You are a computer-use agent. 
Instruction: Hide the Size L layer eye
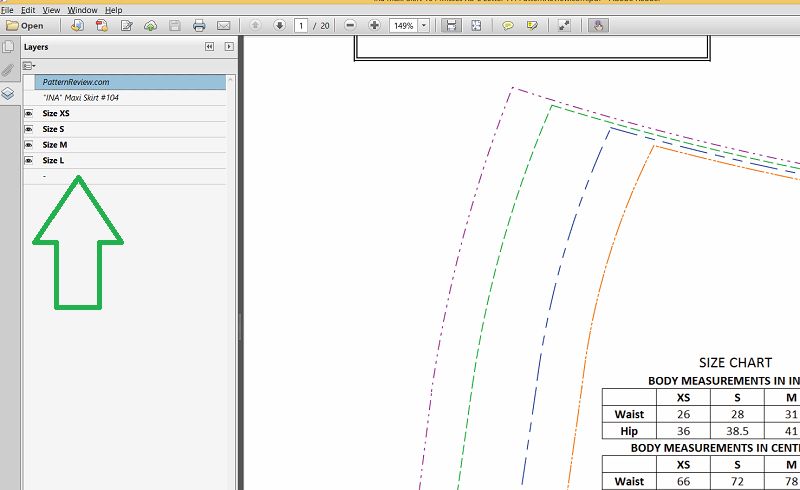(29, 160)
